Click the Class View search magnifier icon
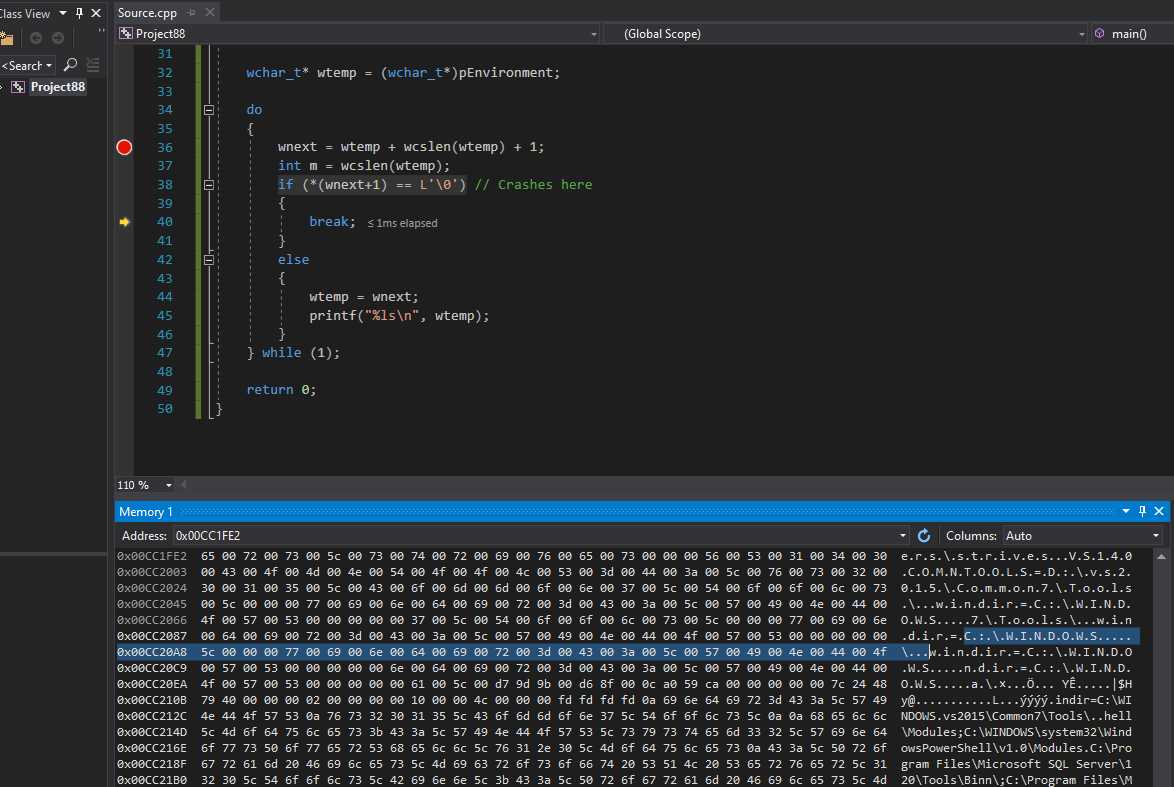This screenshot has height=787, width=1174. pyautogui.click(x=70, y=65)
